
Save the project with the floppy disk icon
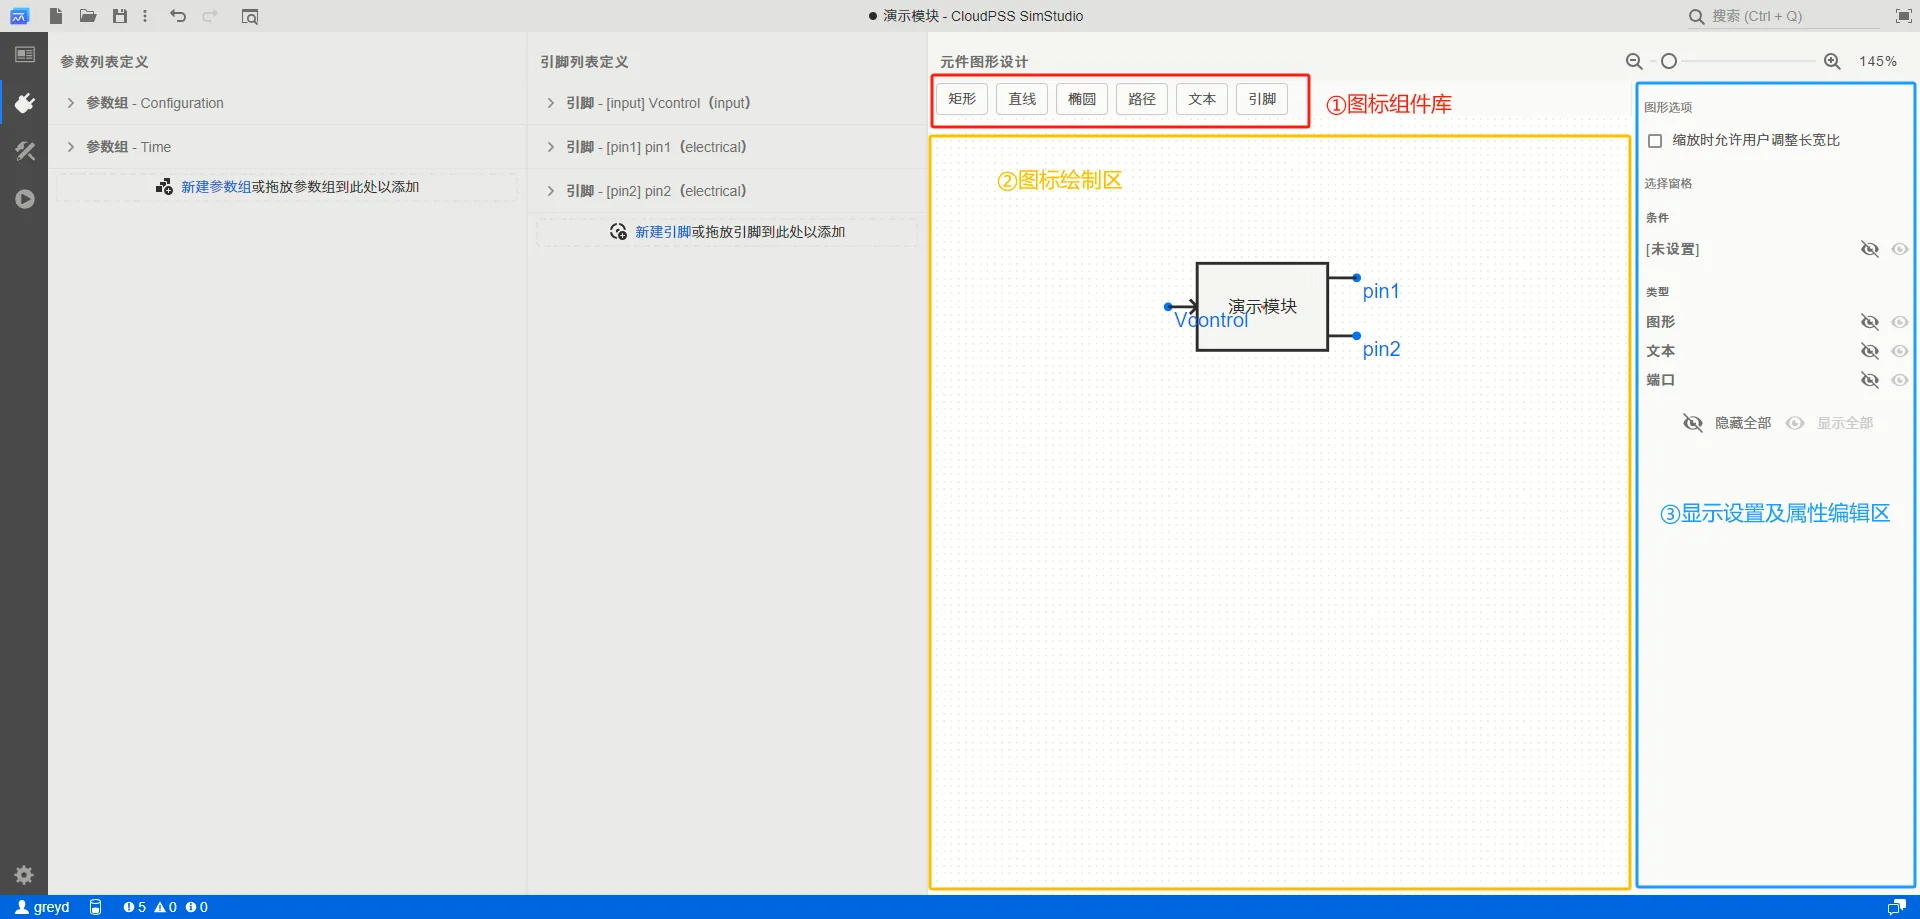pos(120,16)
